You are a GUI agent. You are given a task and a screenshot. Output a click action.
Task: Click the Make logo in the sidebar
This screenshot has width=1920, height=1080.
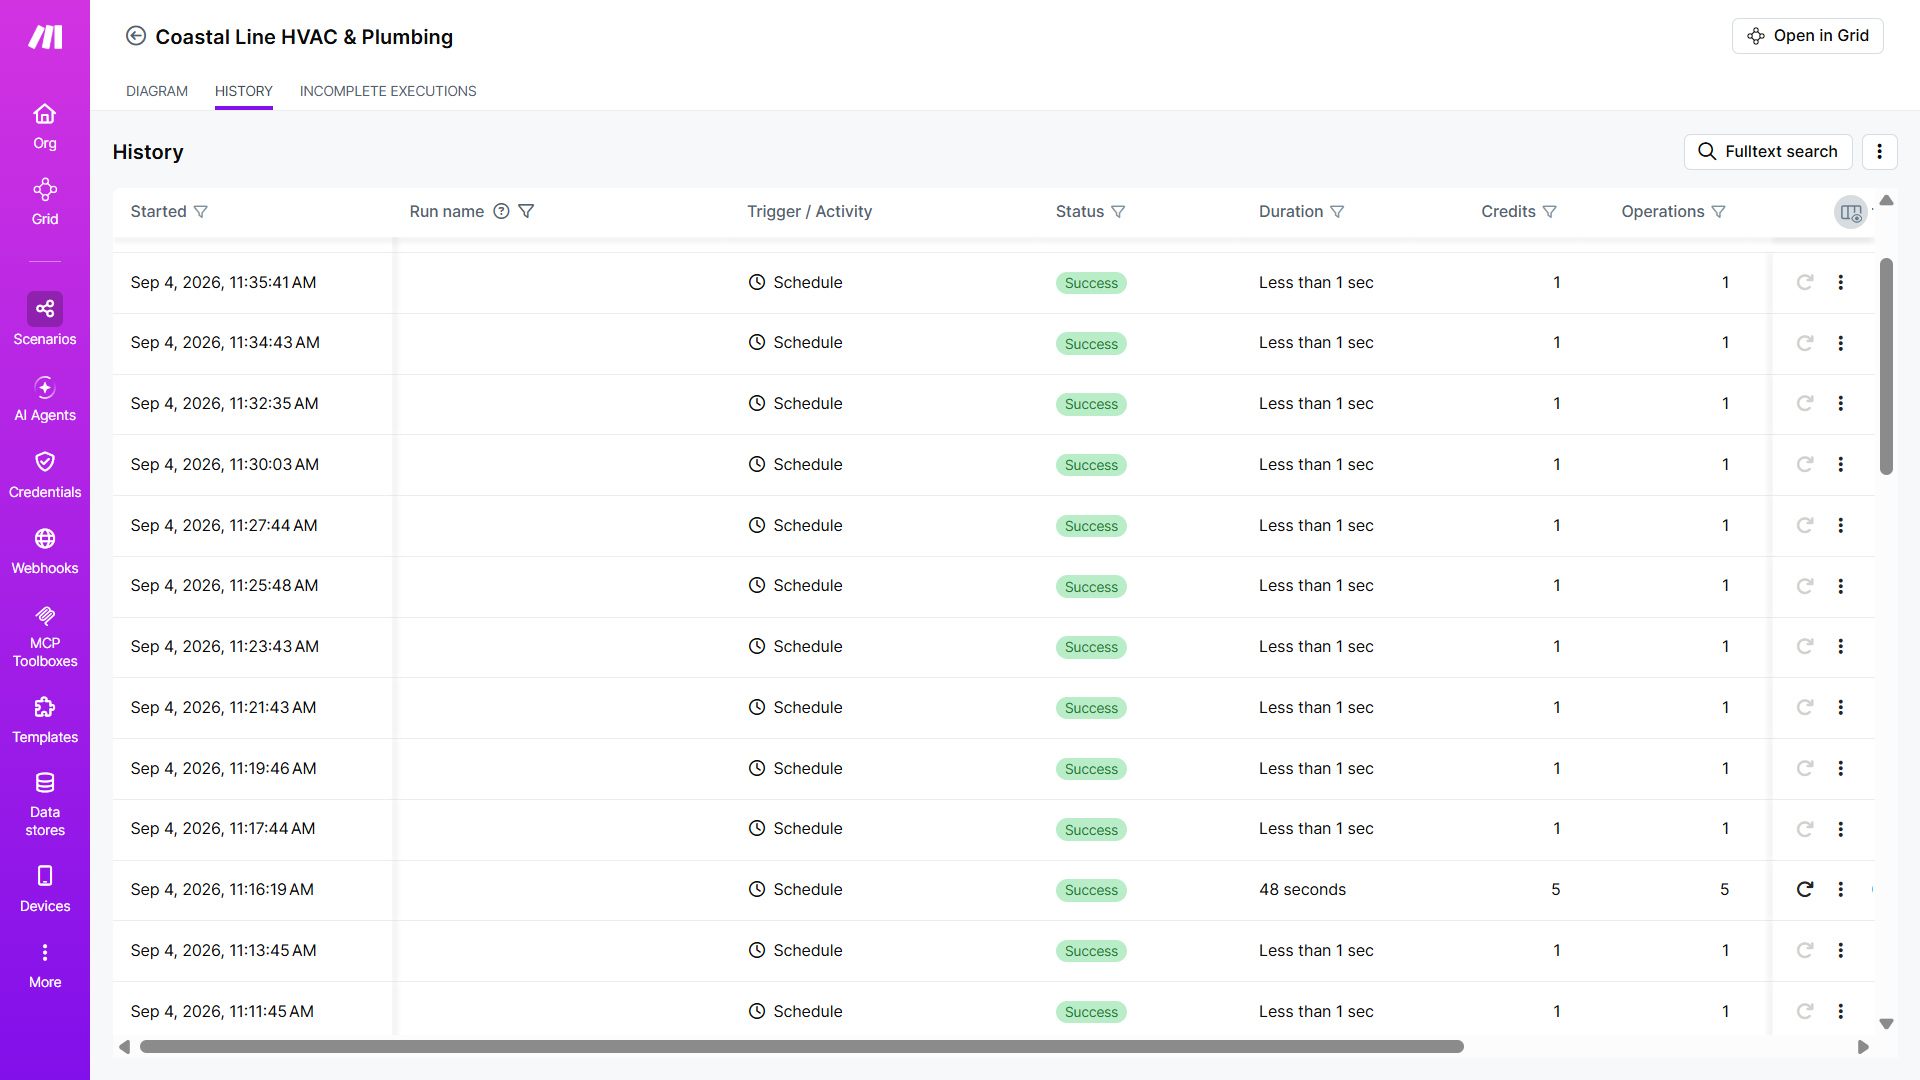click(45, 37)
